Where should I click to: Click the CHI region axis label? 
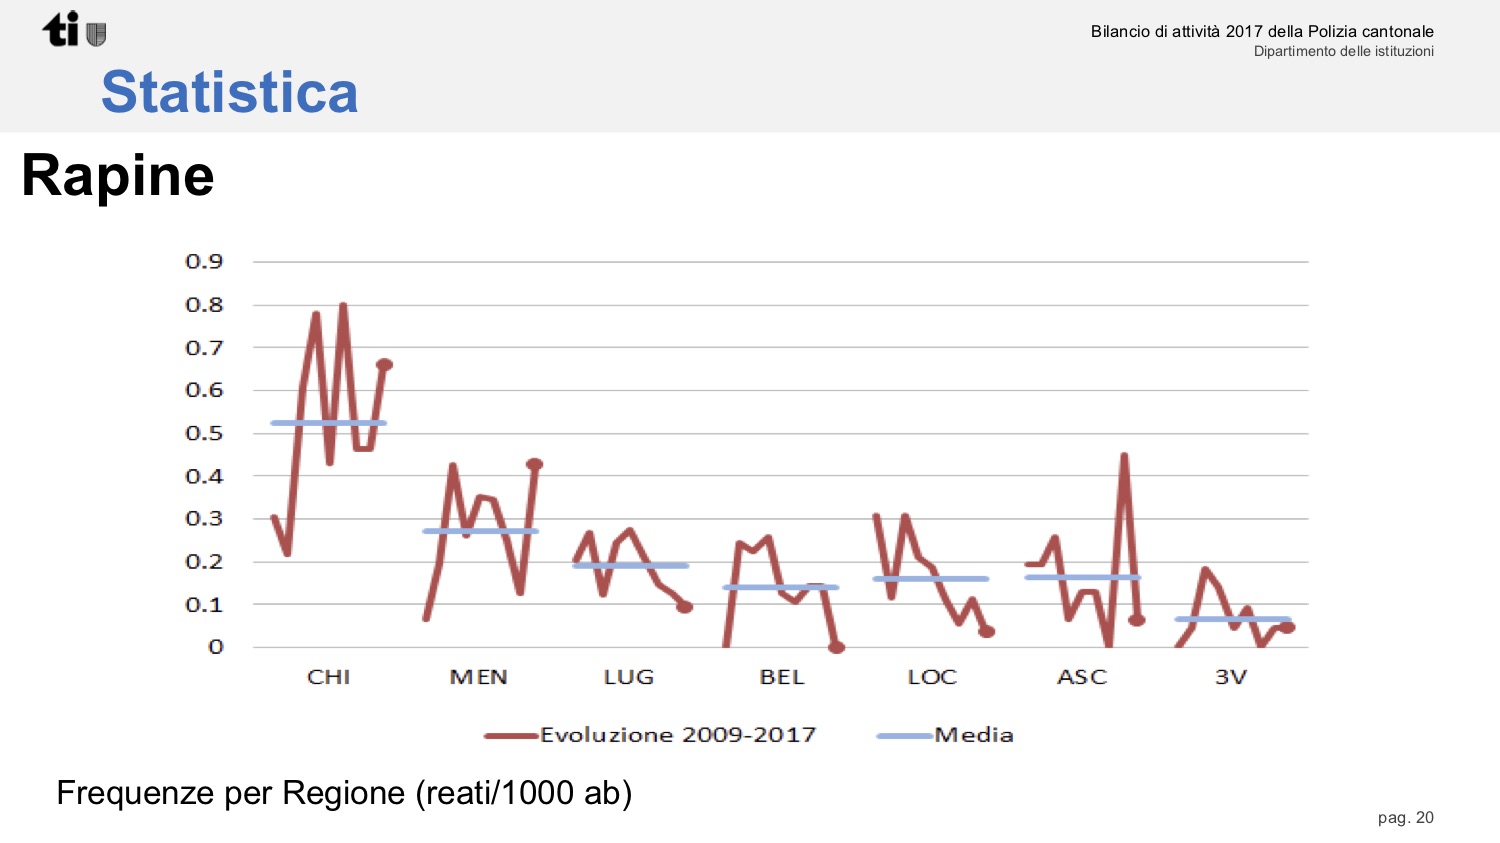[328, 677]
